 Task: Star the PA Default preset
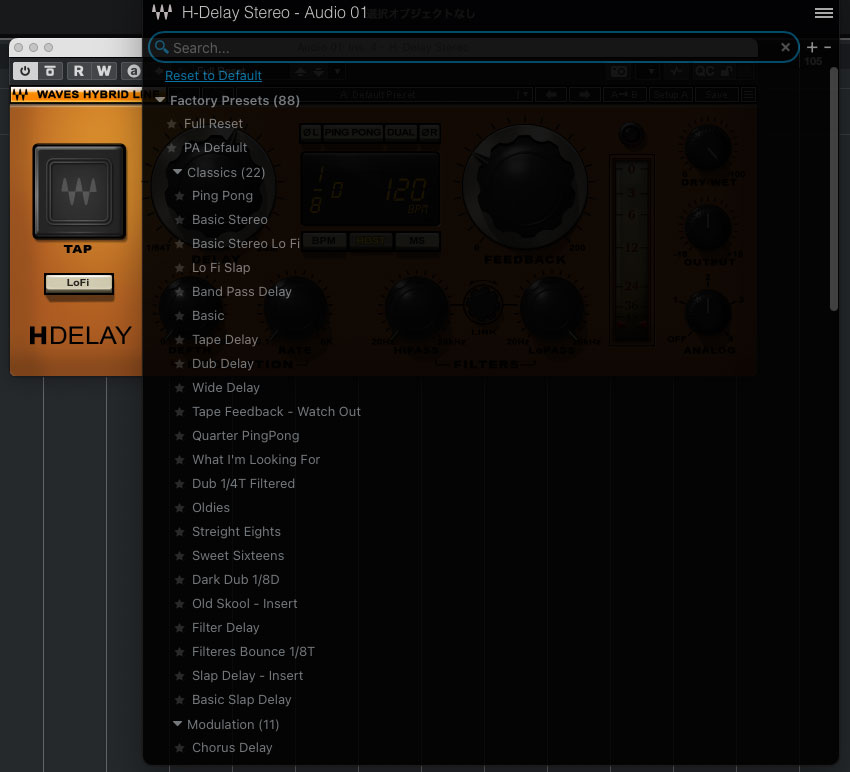(171, 148)
